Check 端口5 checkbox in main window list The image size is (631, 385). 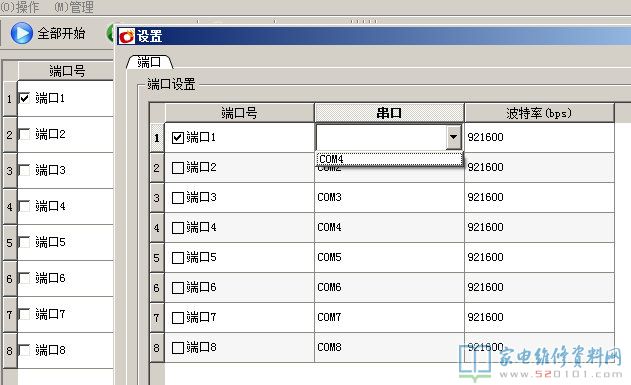(25, 242)
